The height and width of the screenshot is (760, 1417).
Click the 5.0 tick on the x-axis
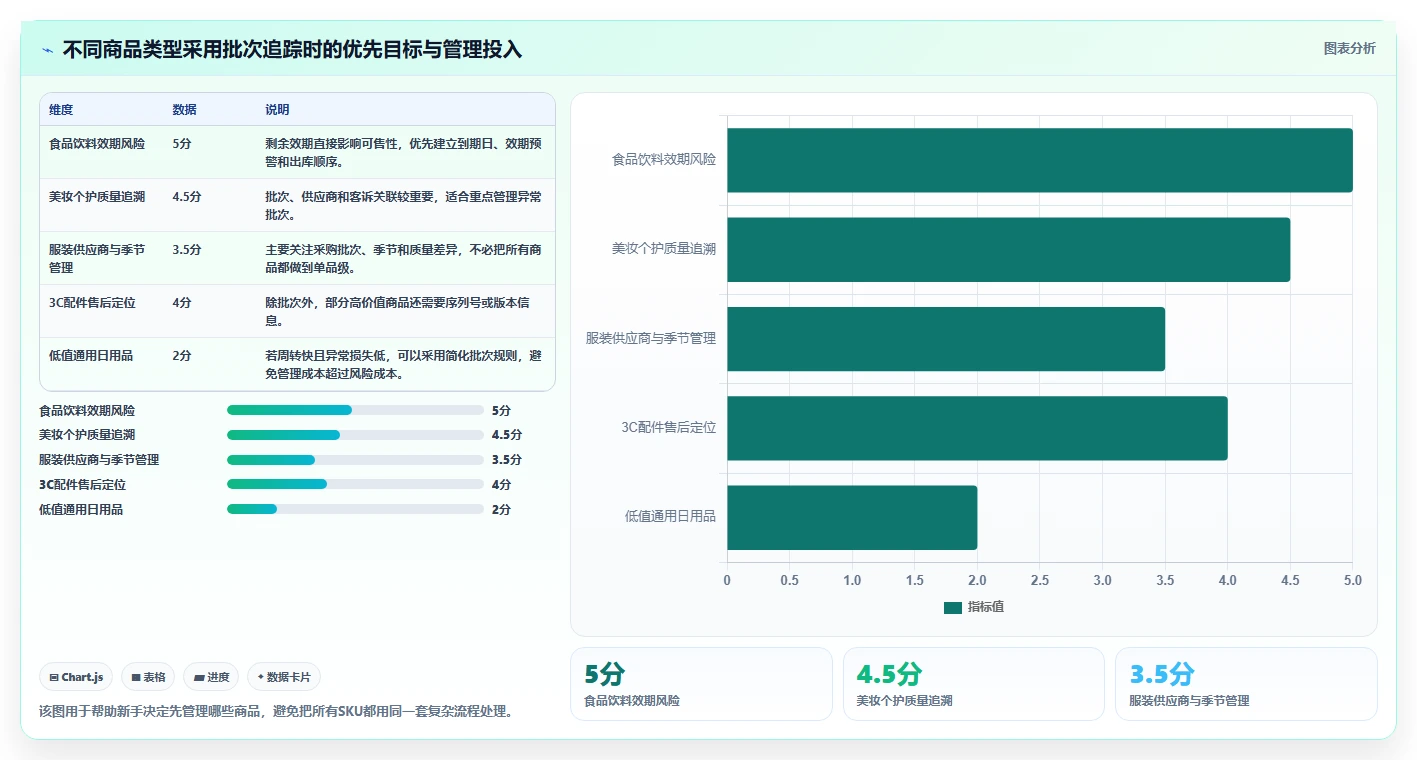(1352, 580)
